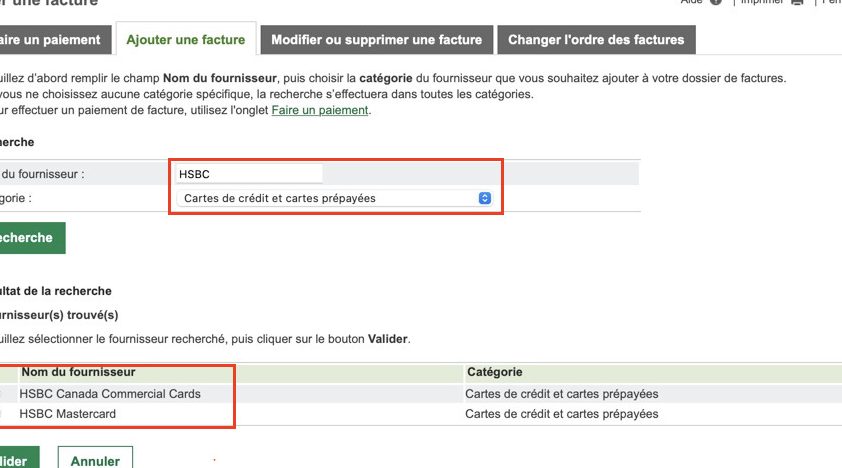Follow the Faire un paiement link in the instructions
This screenshot has height=468, width=842.
click(x=320, y=110)
